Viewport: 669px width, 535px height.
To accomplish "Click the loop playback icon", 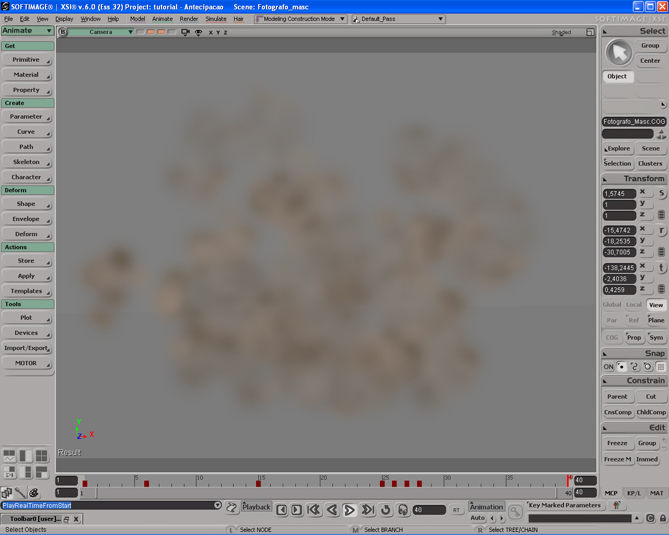I will [x=386, y=510].
